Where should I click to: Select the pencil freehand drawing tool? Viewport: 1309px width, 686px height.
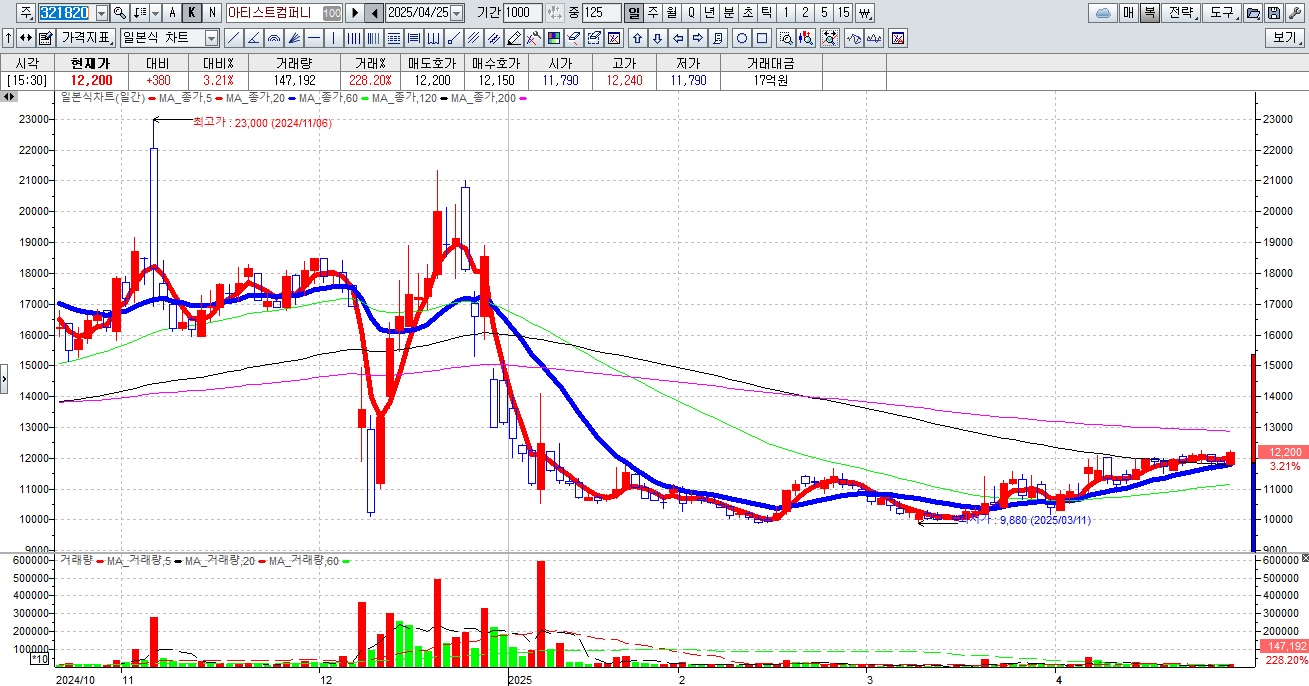point(513,38)
